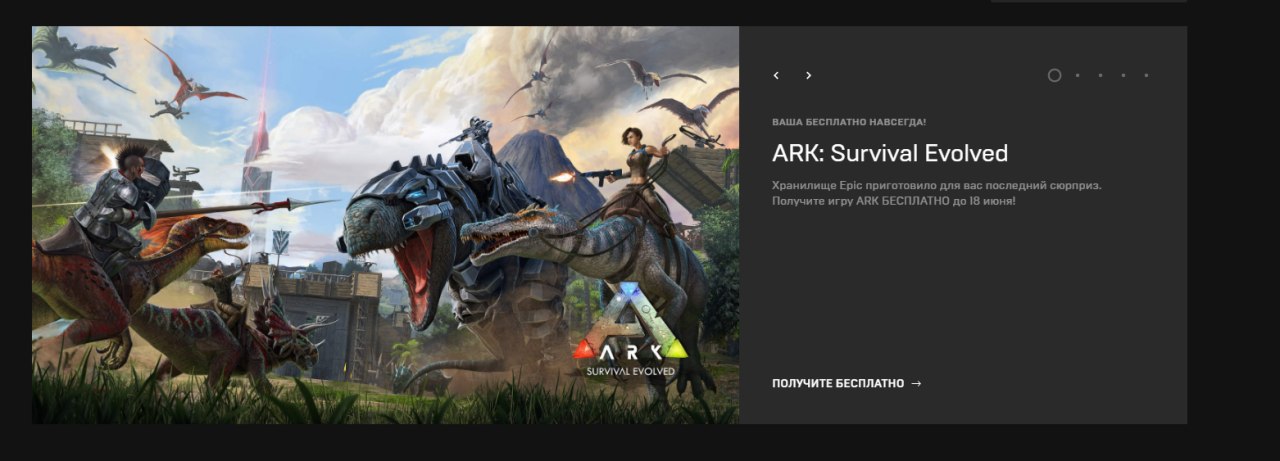The width and height of the screenshot is (1280, 461).
Task: Advance carousel with the right chevron arrow
Action: click(808, 75)
